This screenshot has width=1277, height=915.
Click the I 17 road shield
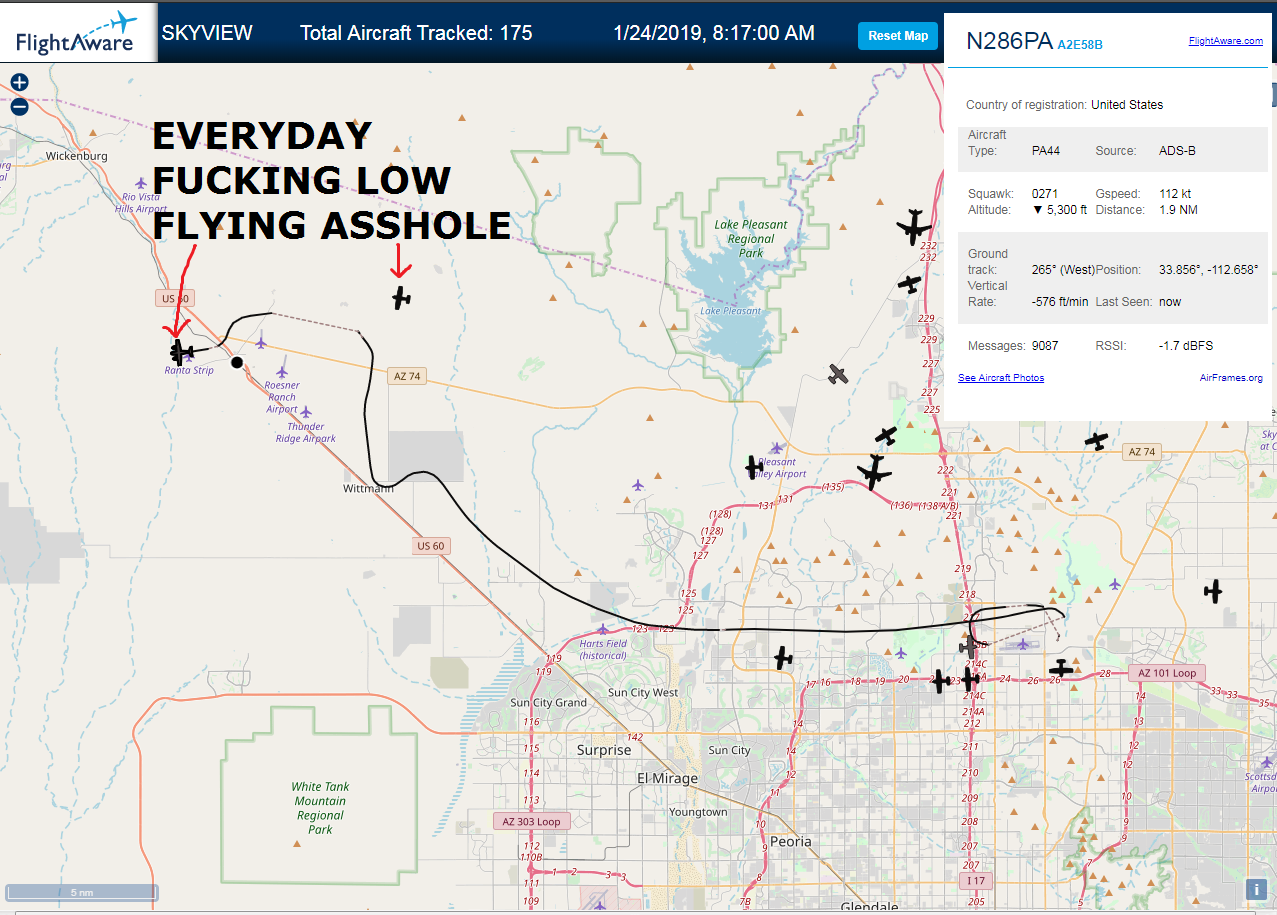(975, 880)
